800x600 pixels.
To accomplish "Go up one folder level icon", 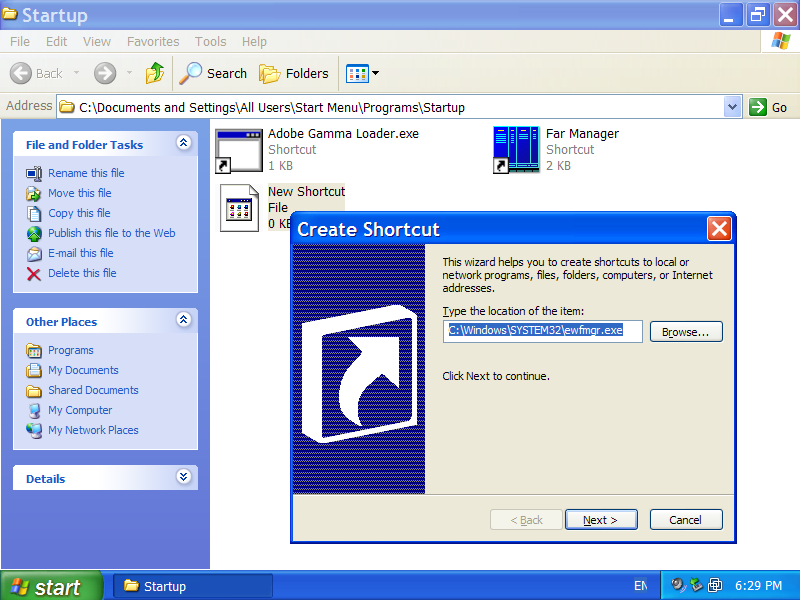I will pyautogui.click(x=155, y=73).
